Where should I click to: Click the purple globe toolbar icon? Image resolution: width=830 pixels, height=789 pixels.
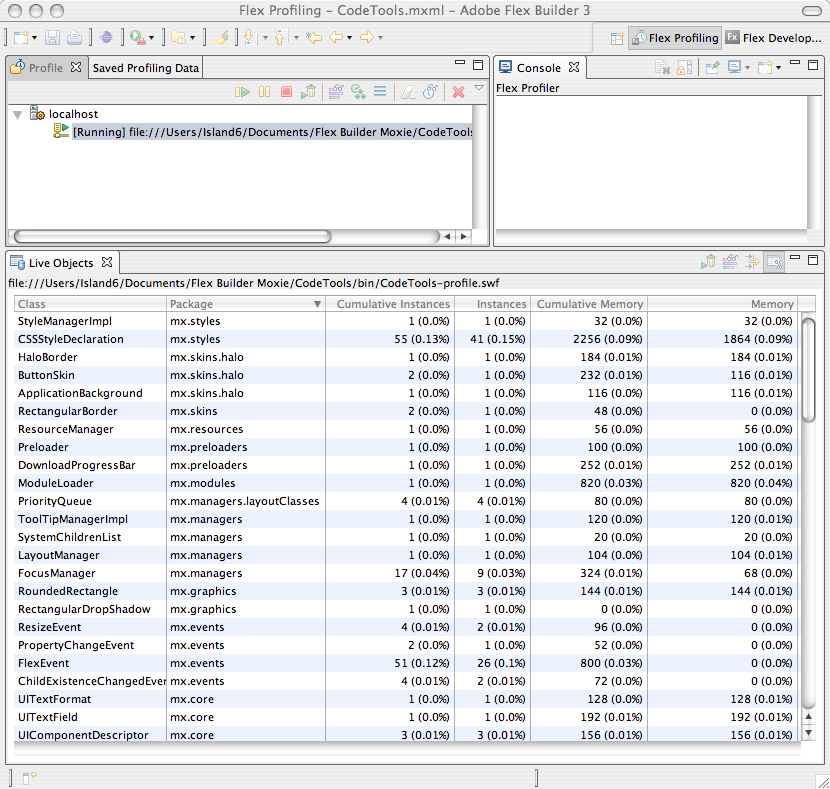[x=106, y=38]
